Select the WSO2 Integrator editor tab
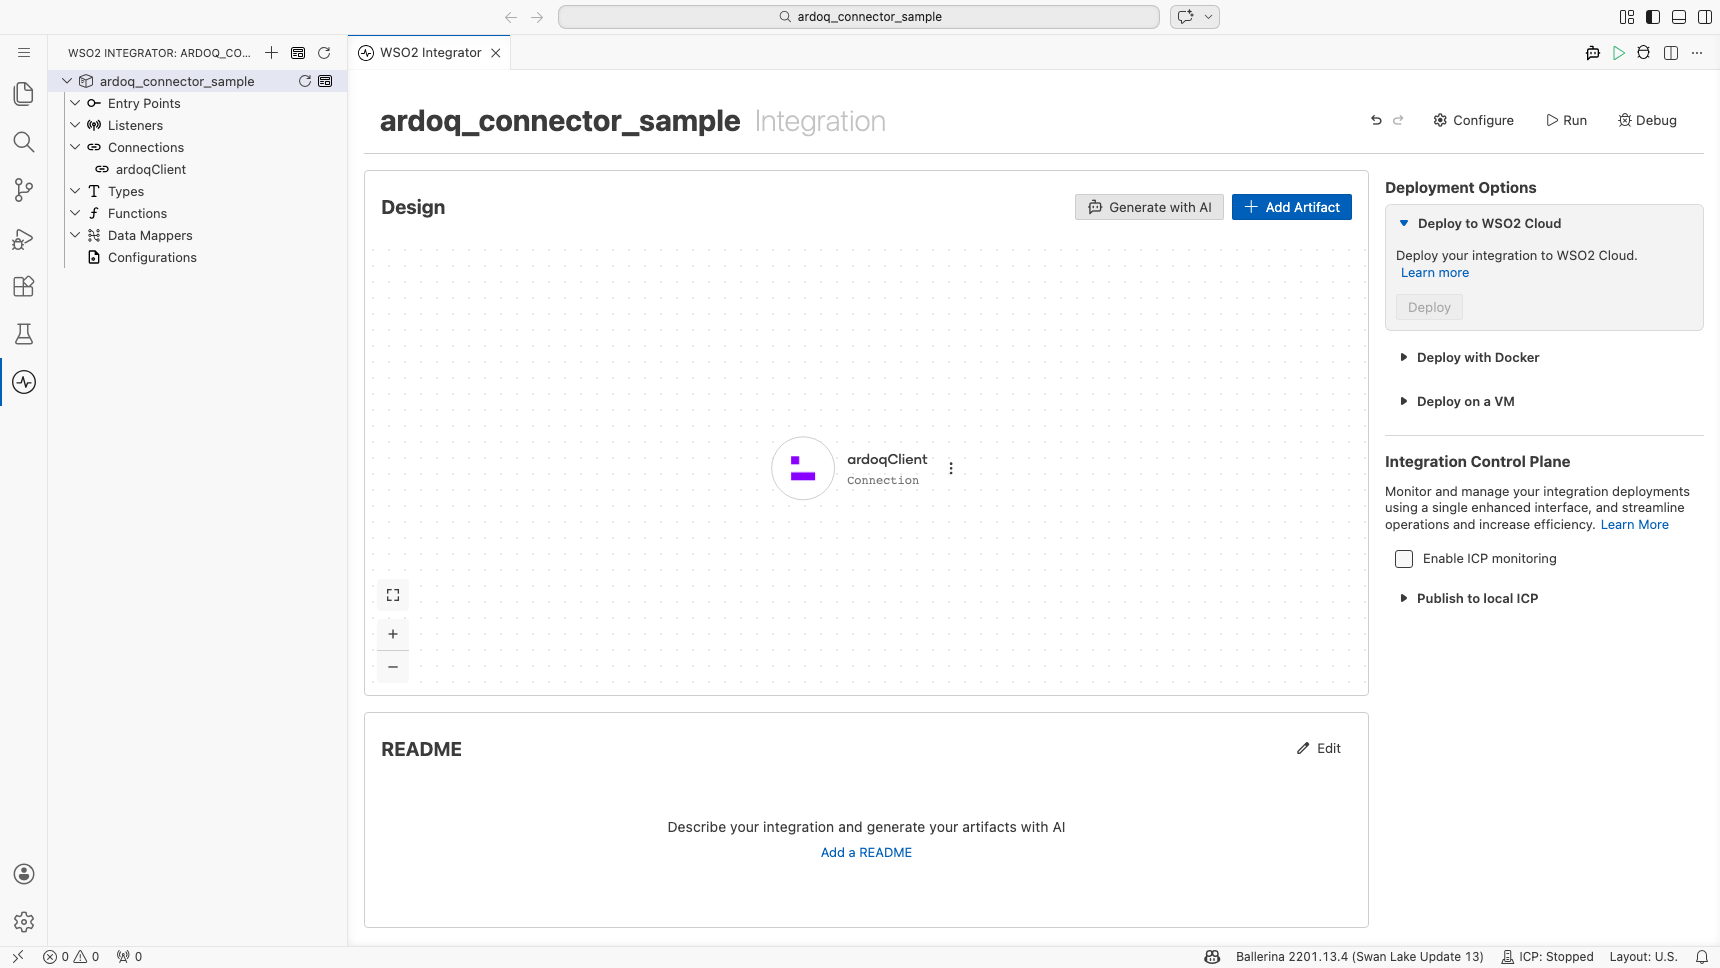Image resolution: width=1720 pixels, height=968 pixels. click(x=430, y=53)
